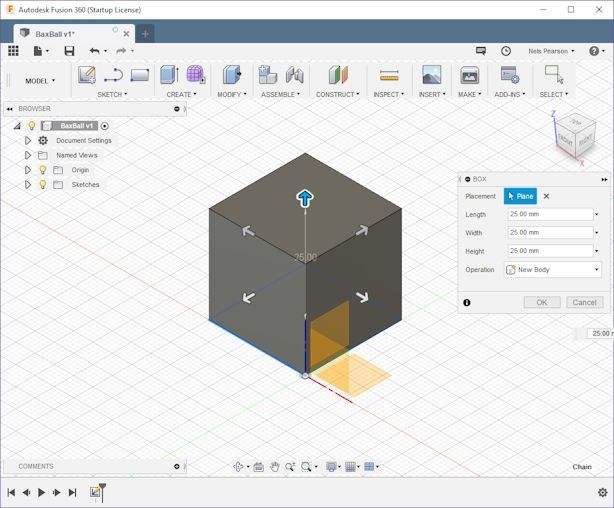Open the INSPECT menu
Screen dimensions: 614x508
[x=388, y=94]
